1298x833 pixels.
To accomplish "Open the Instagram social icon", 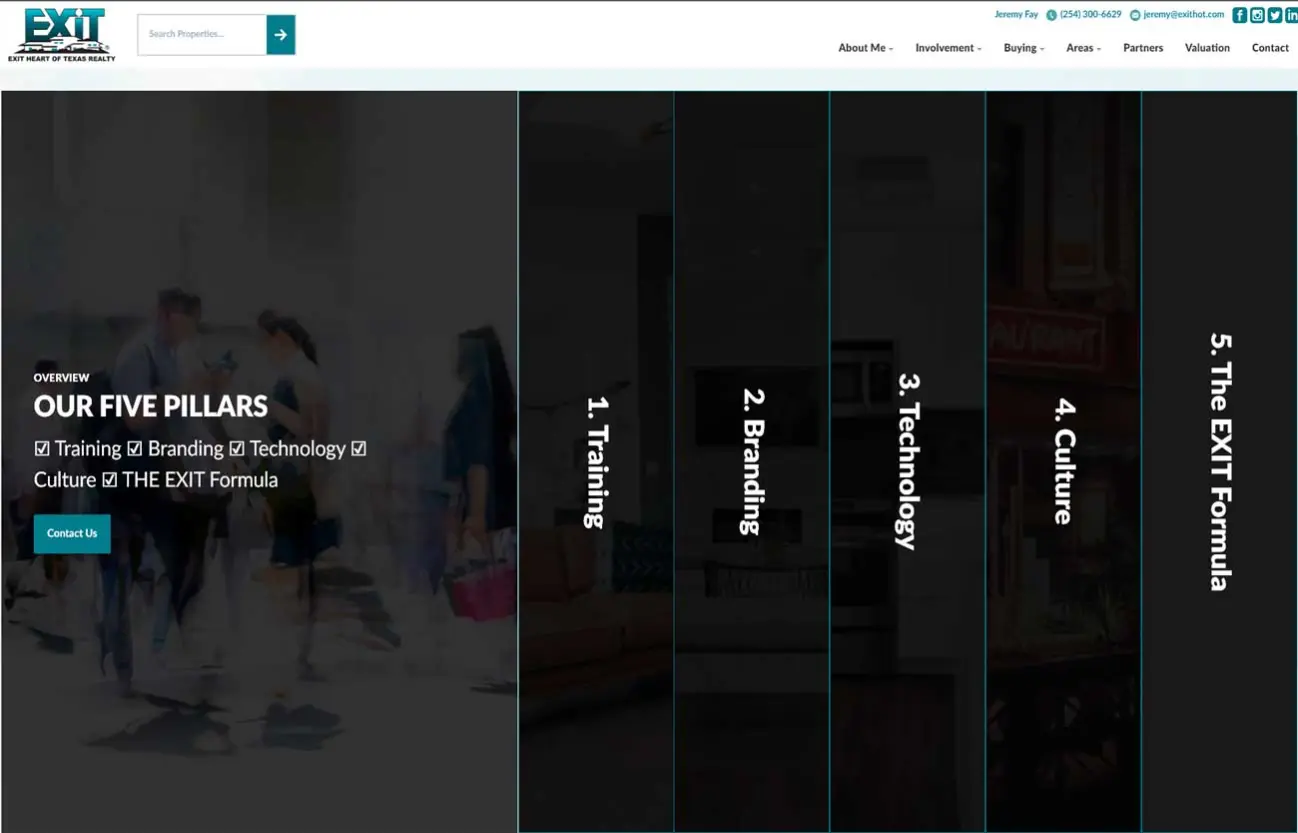I will pos(1257,15).
